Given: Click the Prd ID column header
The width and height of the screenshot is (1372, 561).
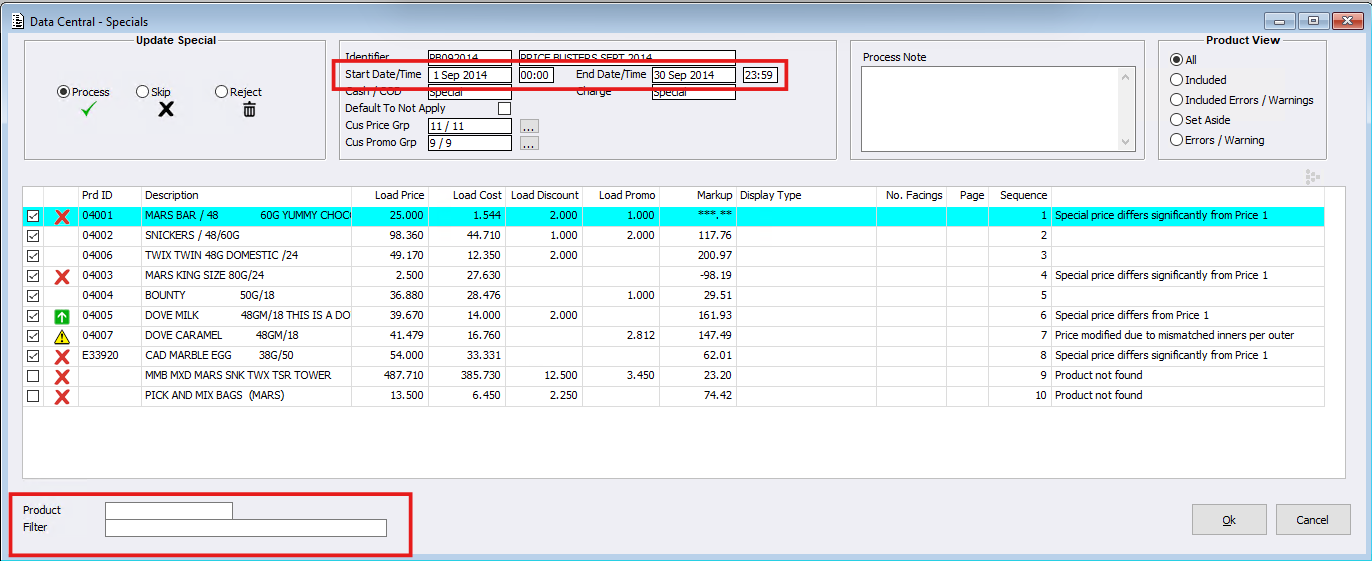Looking at the screenshot, I should (110, 196).
